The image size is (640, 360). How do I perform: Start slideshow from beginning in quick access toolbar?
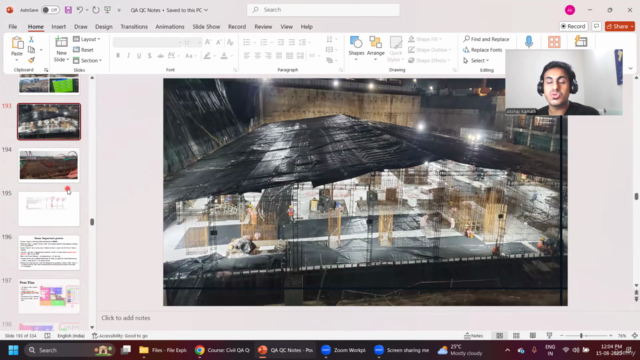107,10
